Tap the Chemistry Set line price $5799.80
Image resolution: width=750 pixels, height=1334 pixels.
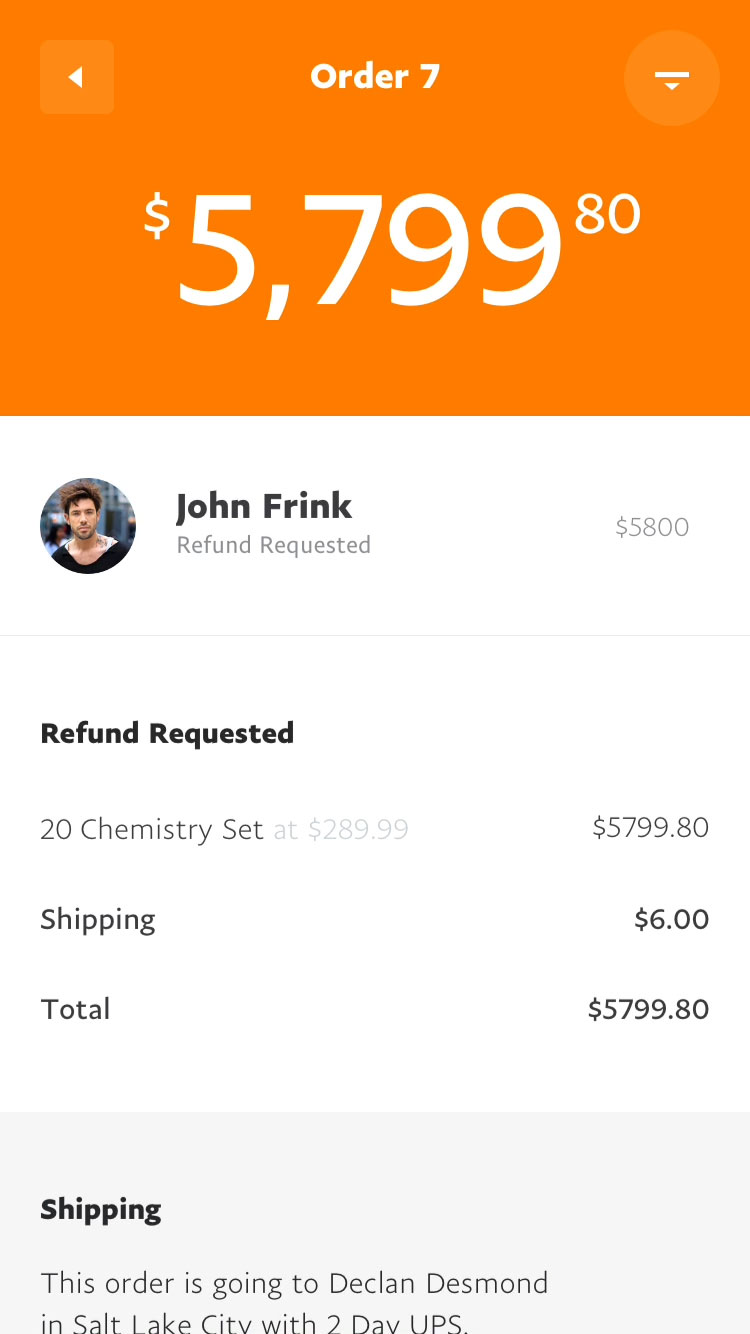tap(650, 827)
